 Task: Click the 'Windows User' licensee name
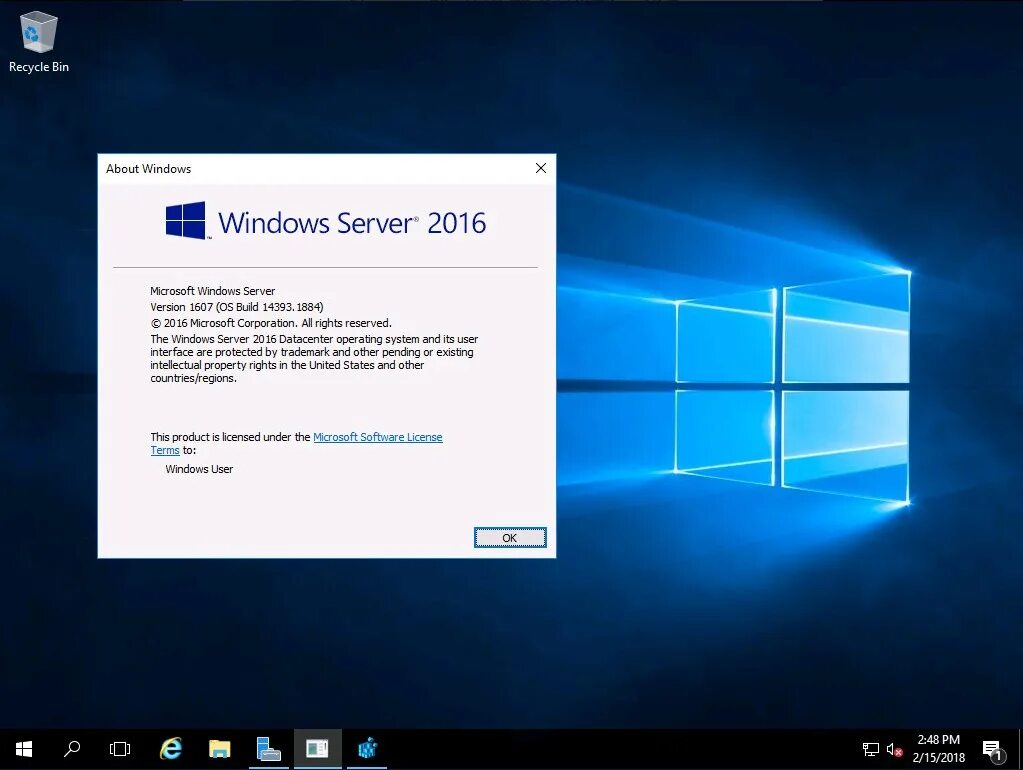tap(199, 469)
